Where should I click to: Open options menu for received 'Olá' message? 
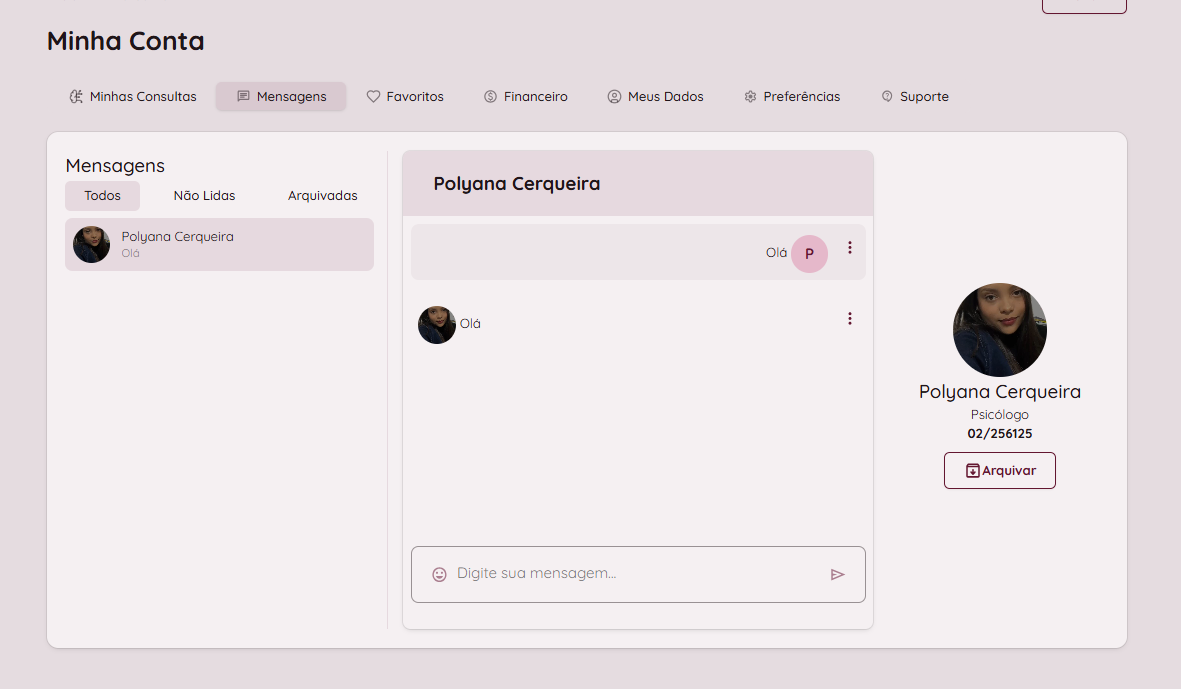[850, 319]
